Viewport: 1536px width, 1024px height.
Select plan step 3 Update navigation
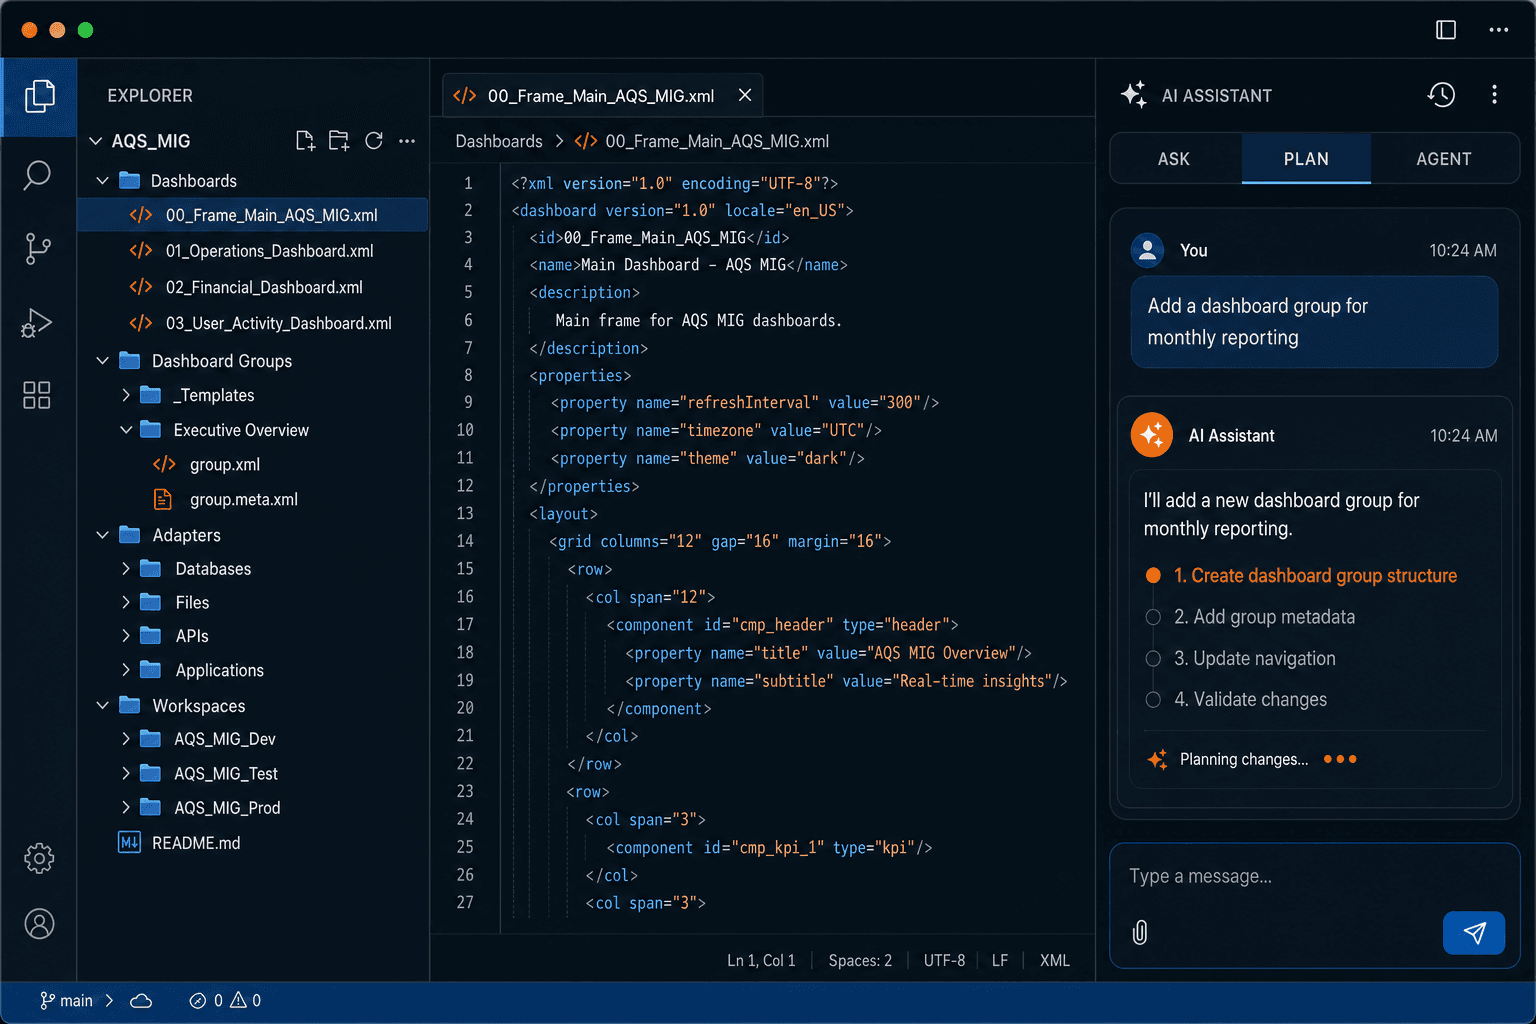point(1254,658)
